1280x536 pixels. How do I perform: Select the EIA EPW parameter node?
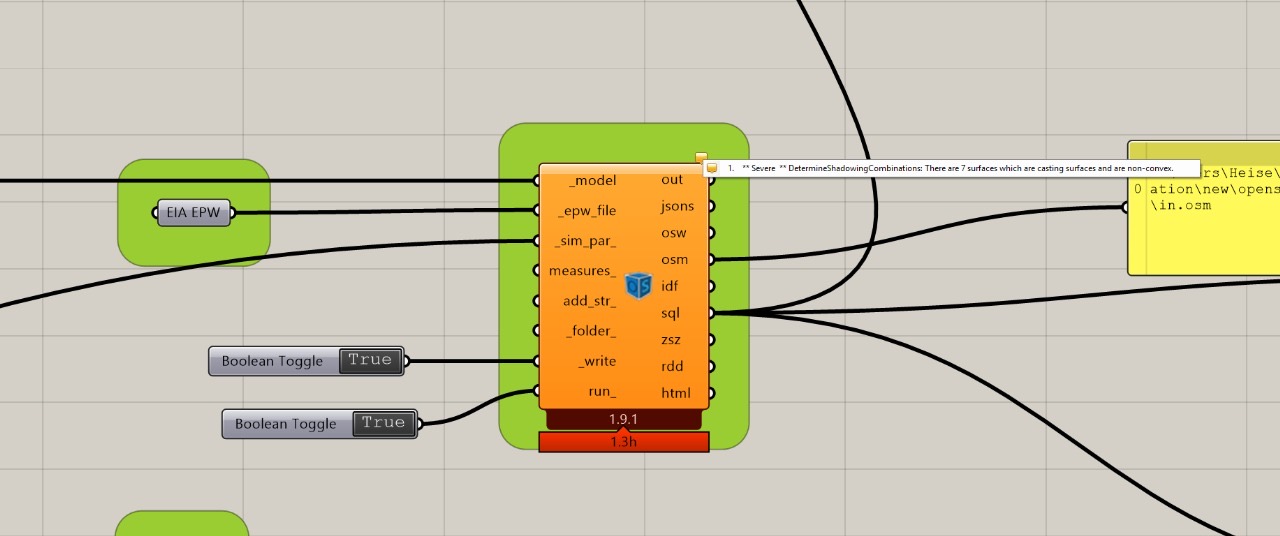(x=194, y=213)
